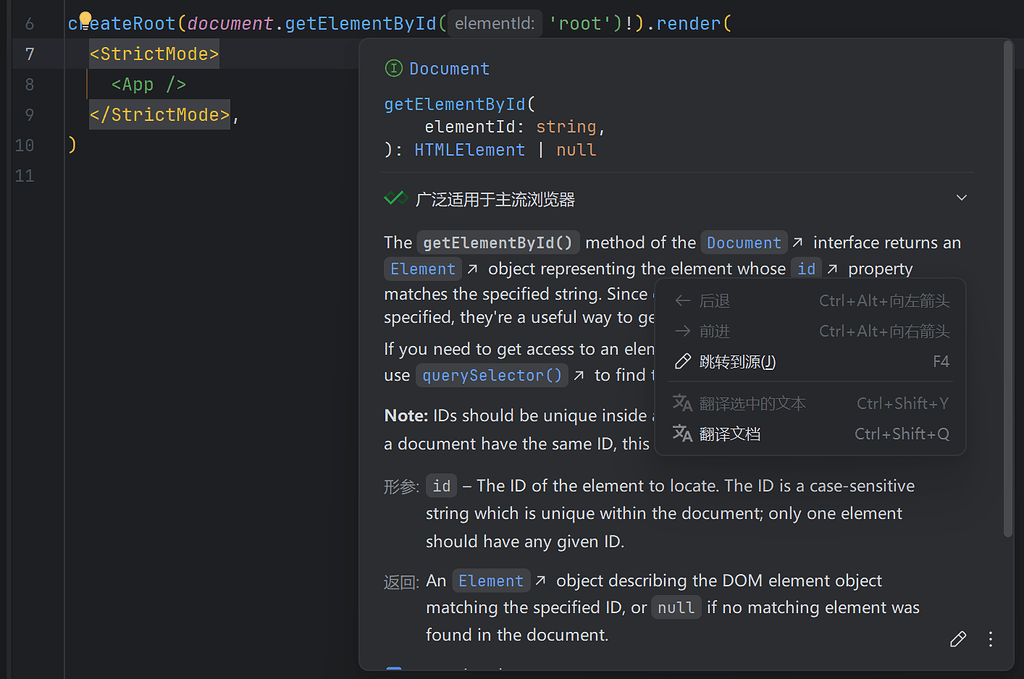
Task: Choose 翻译选中的文本 menu entry
Action: click(810, 403)
